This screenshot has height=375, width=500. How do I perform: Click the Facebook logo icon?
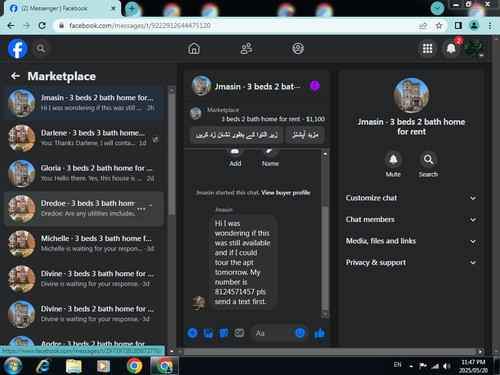pos(17,49)
